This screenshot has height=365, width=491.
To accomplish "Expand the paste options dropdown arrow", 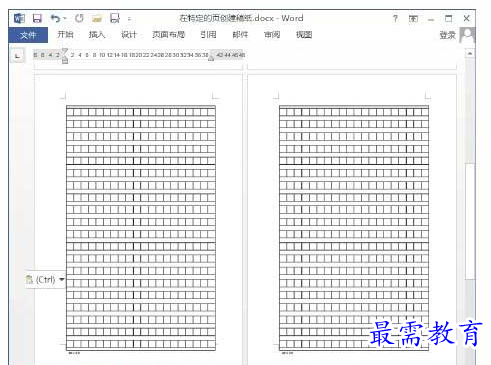I will [x=62, y=279].
